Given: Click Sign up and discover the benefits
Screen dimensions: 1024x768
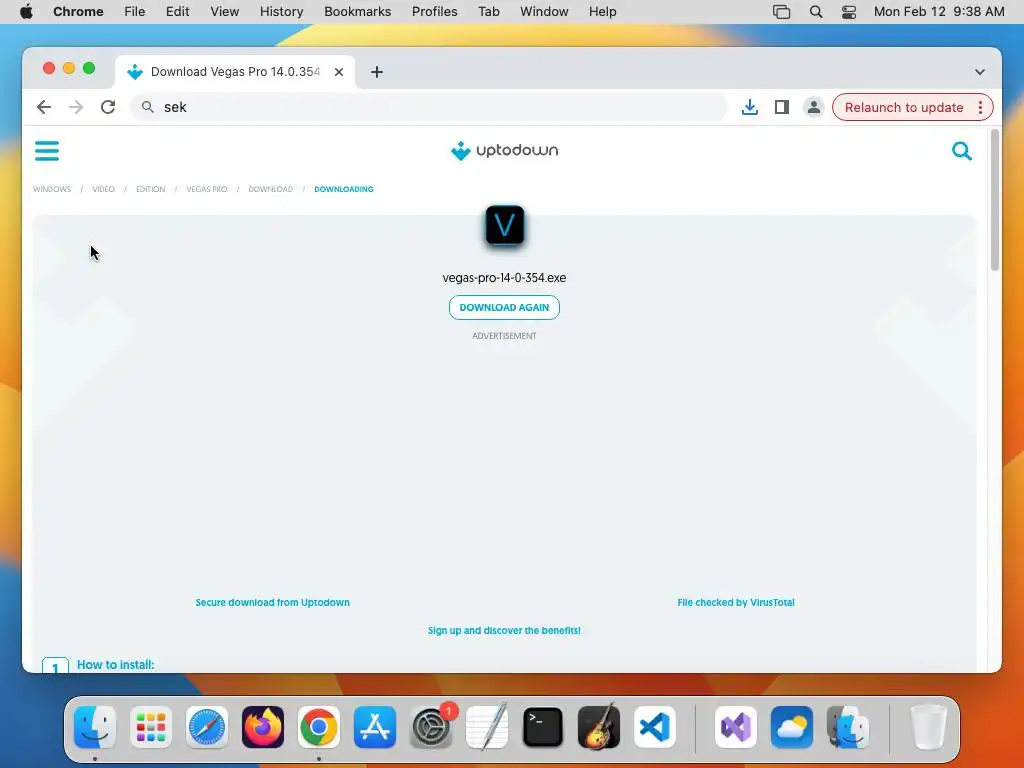Looking at the screenshot, I should point(504,630).
